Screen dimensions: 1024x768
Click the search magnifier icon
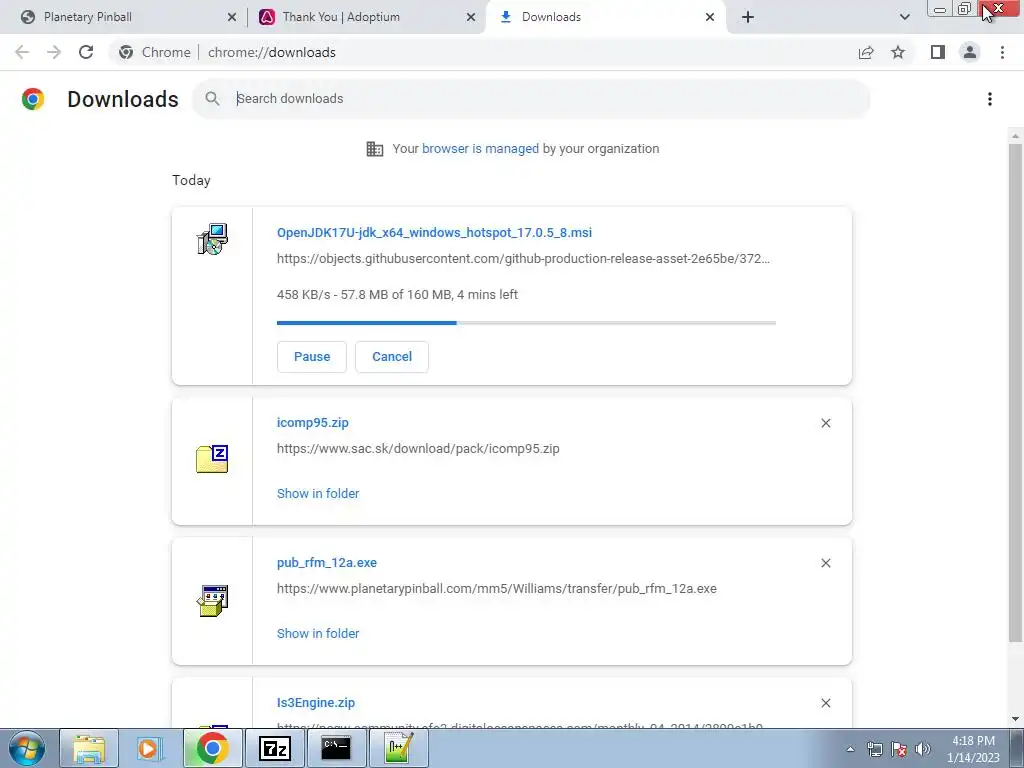point(212,99)
